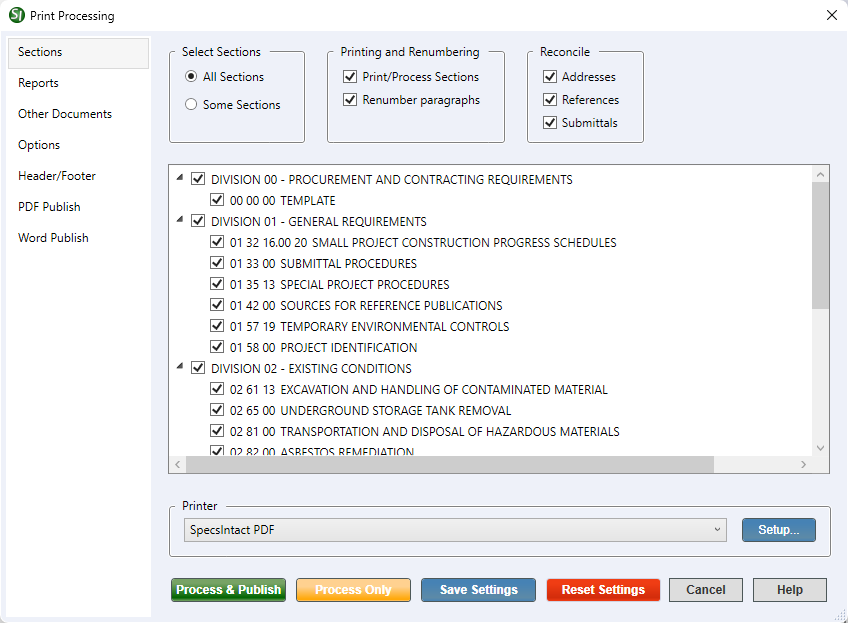Viewport: 848px width, 623px height.
Task: Uncheck 01 42 00 SOURCES FOR REFERENCE checkbox
Action: 217,305
